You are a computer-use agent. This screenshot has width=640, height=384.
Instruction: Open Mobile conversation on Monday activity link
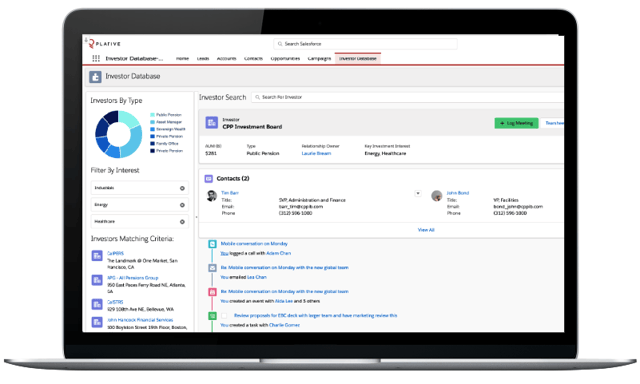[x=254, y=244]
